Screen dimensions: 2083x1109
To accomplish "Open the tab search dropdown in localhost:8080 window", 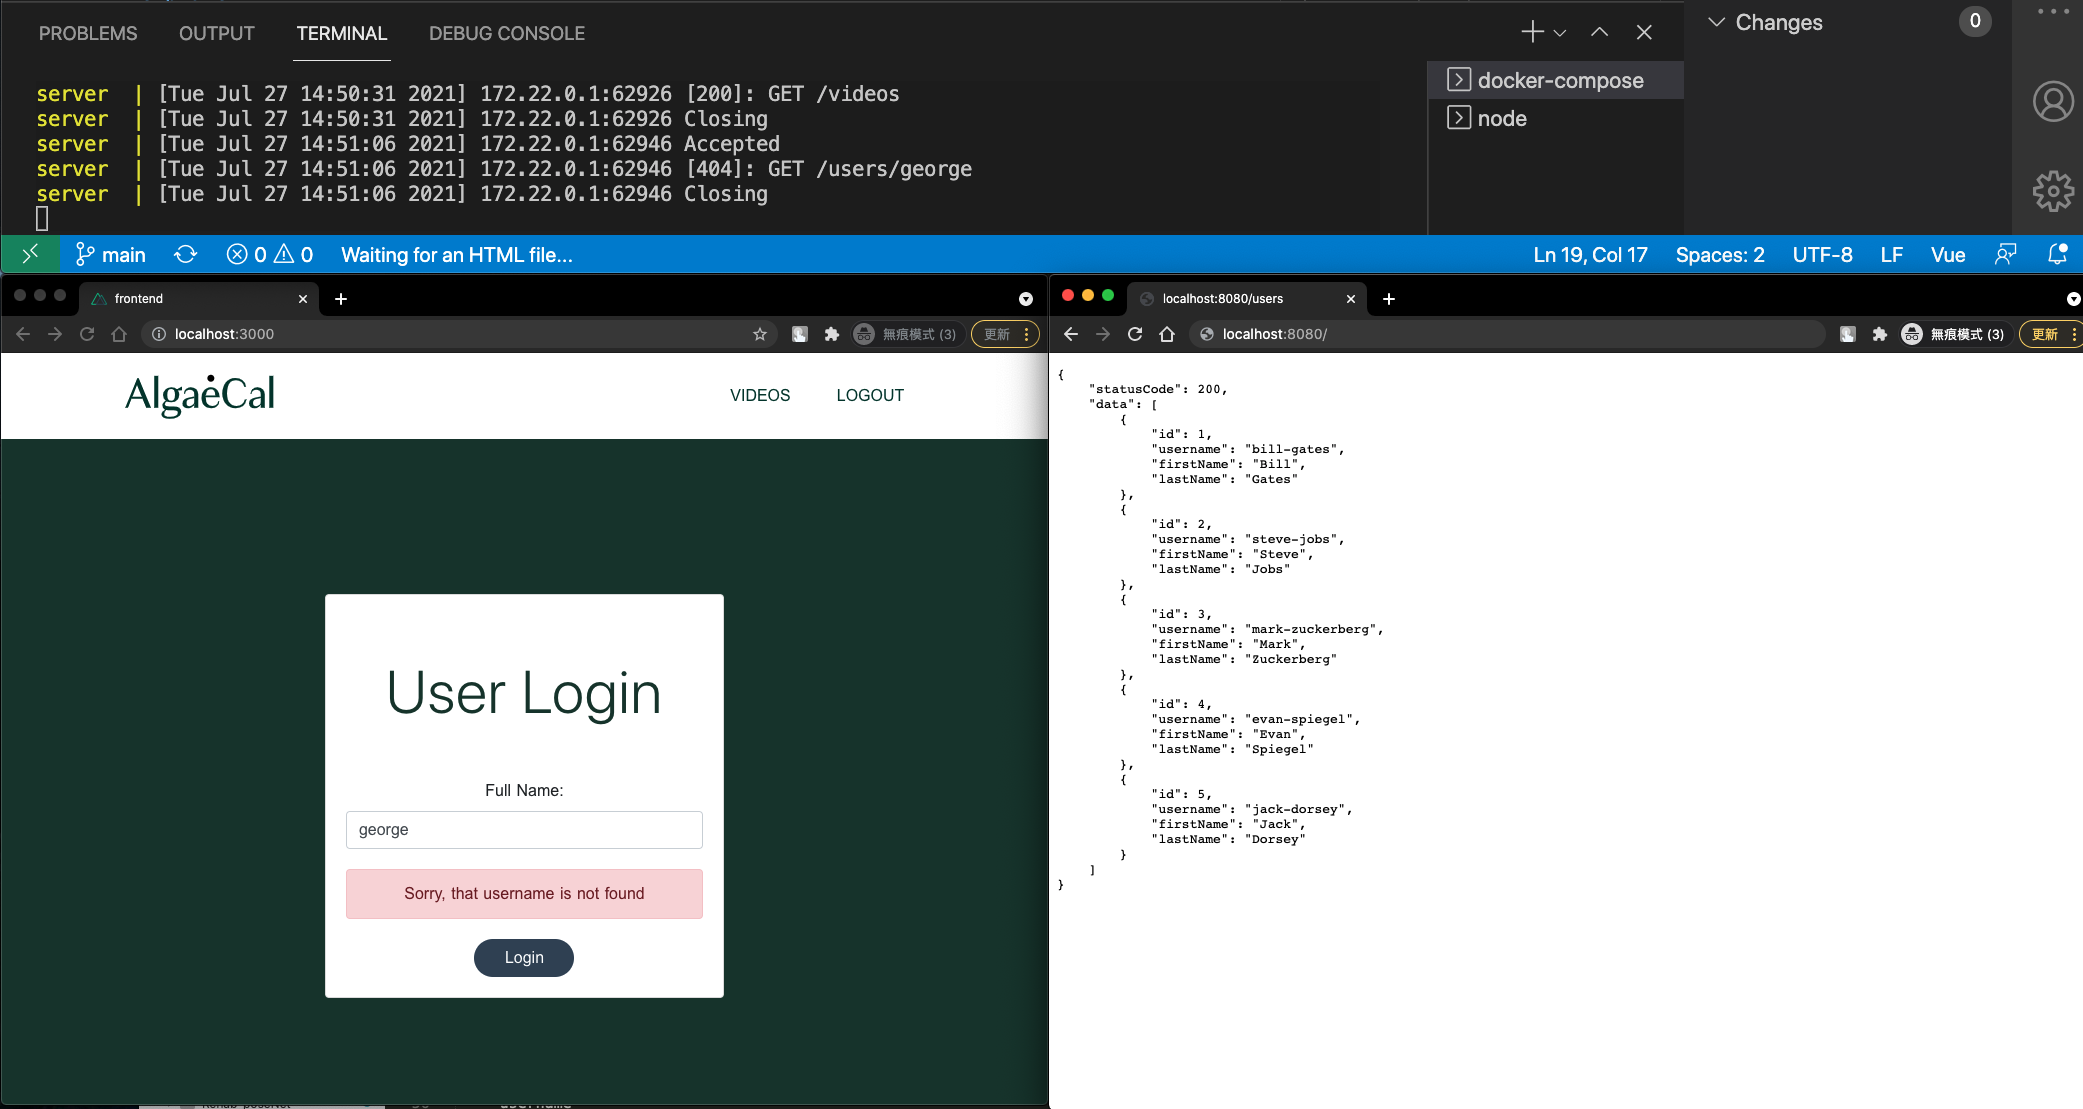I will coord(2073,299).
